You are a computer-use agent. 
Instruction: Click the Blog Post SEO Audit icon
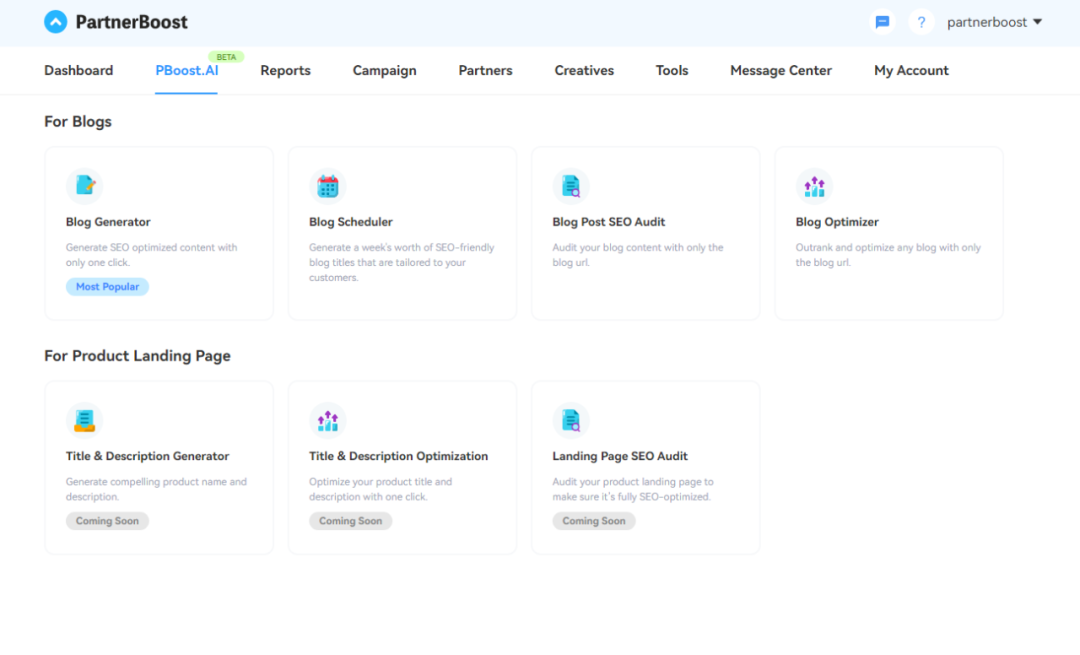(571, 186)
